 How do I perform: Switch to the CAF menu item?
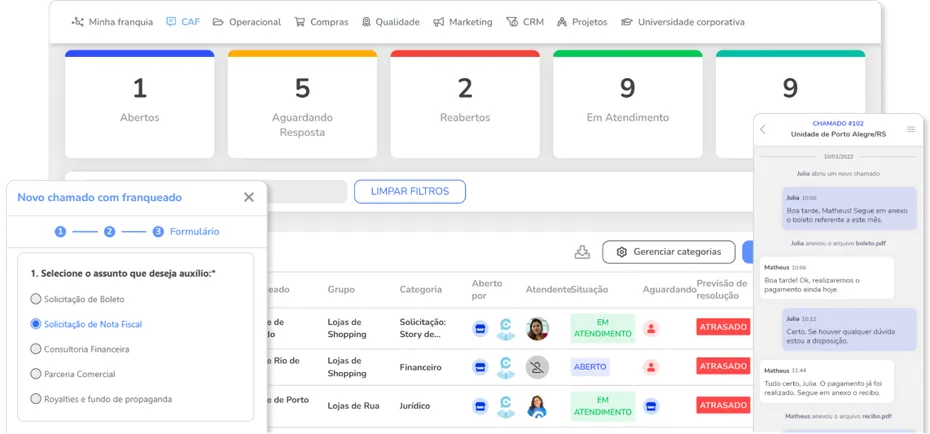(183, 22)
